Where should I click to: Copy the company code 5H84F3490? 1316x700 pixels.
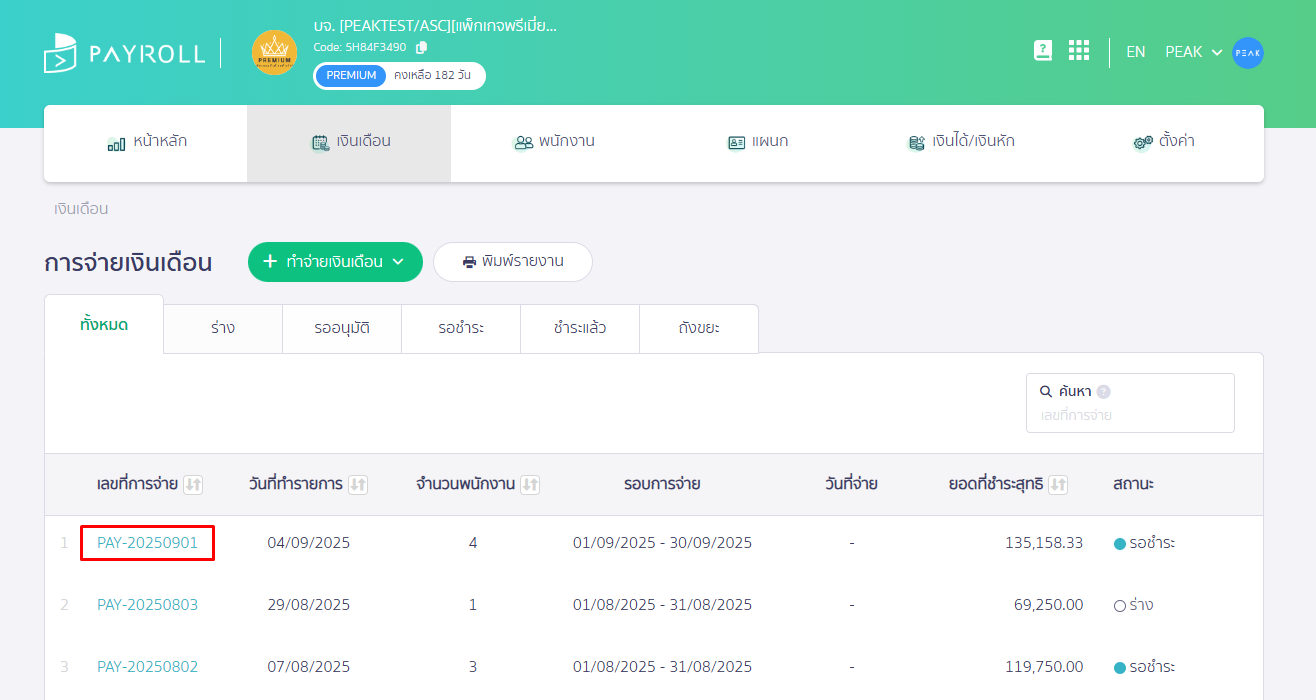[x=421, y=47]
